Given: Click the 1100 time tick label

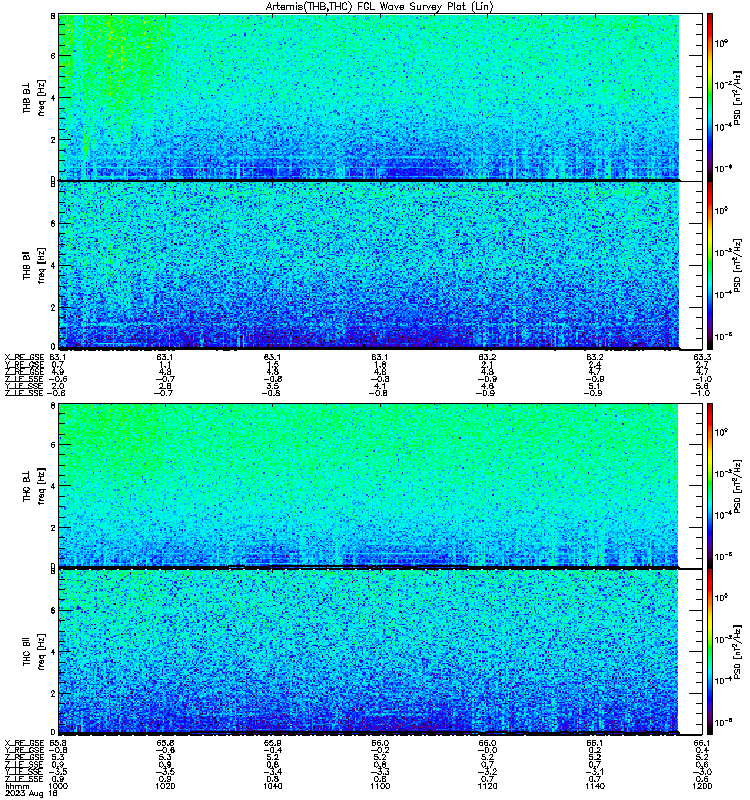Looking at the screenshot, I should pos(380,786).
